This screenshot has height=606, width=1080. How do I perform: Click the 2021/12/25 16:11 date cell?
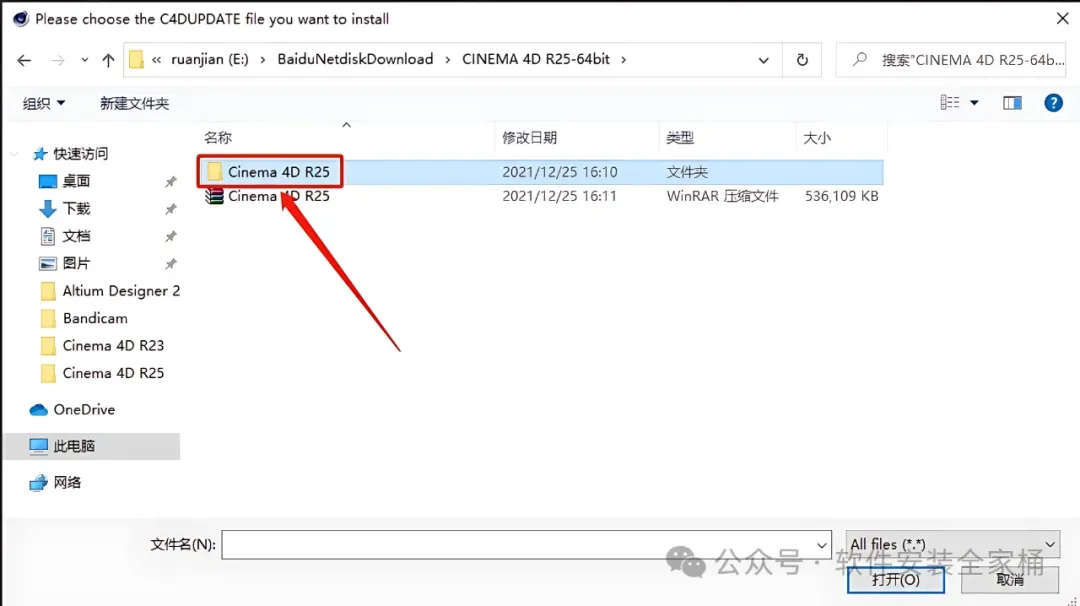pos(559,196)
